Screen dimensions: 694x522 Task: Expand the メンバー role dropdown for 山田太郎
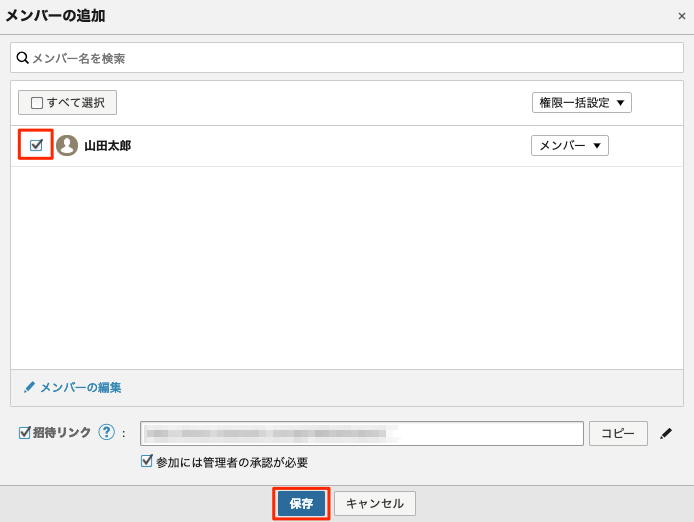[569, 145]
